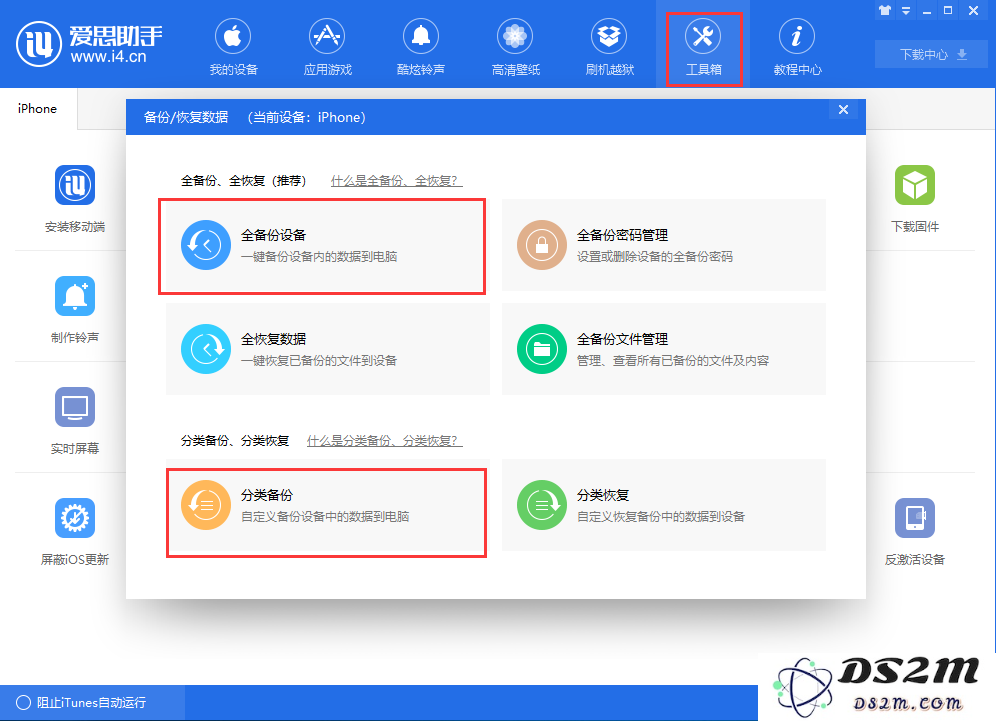Click the 爱思助手 i4 logo

(89, 44)
